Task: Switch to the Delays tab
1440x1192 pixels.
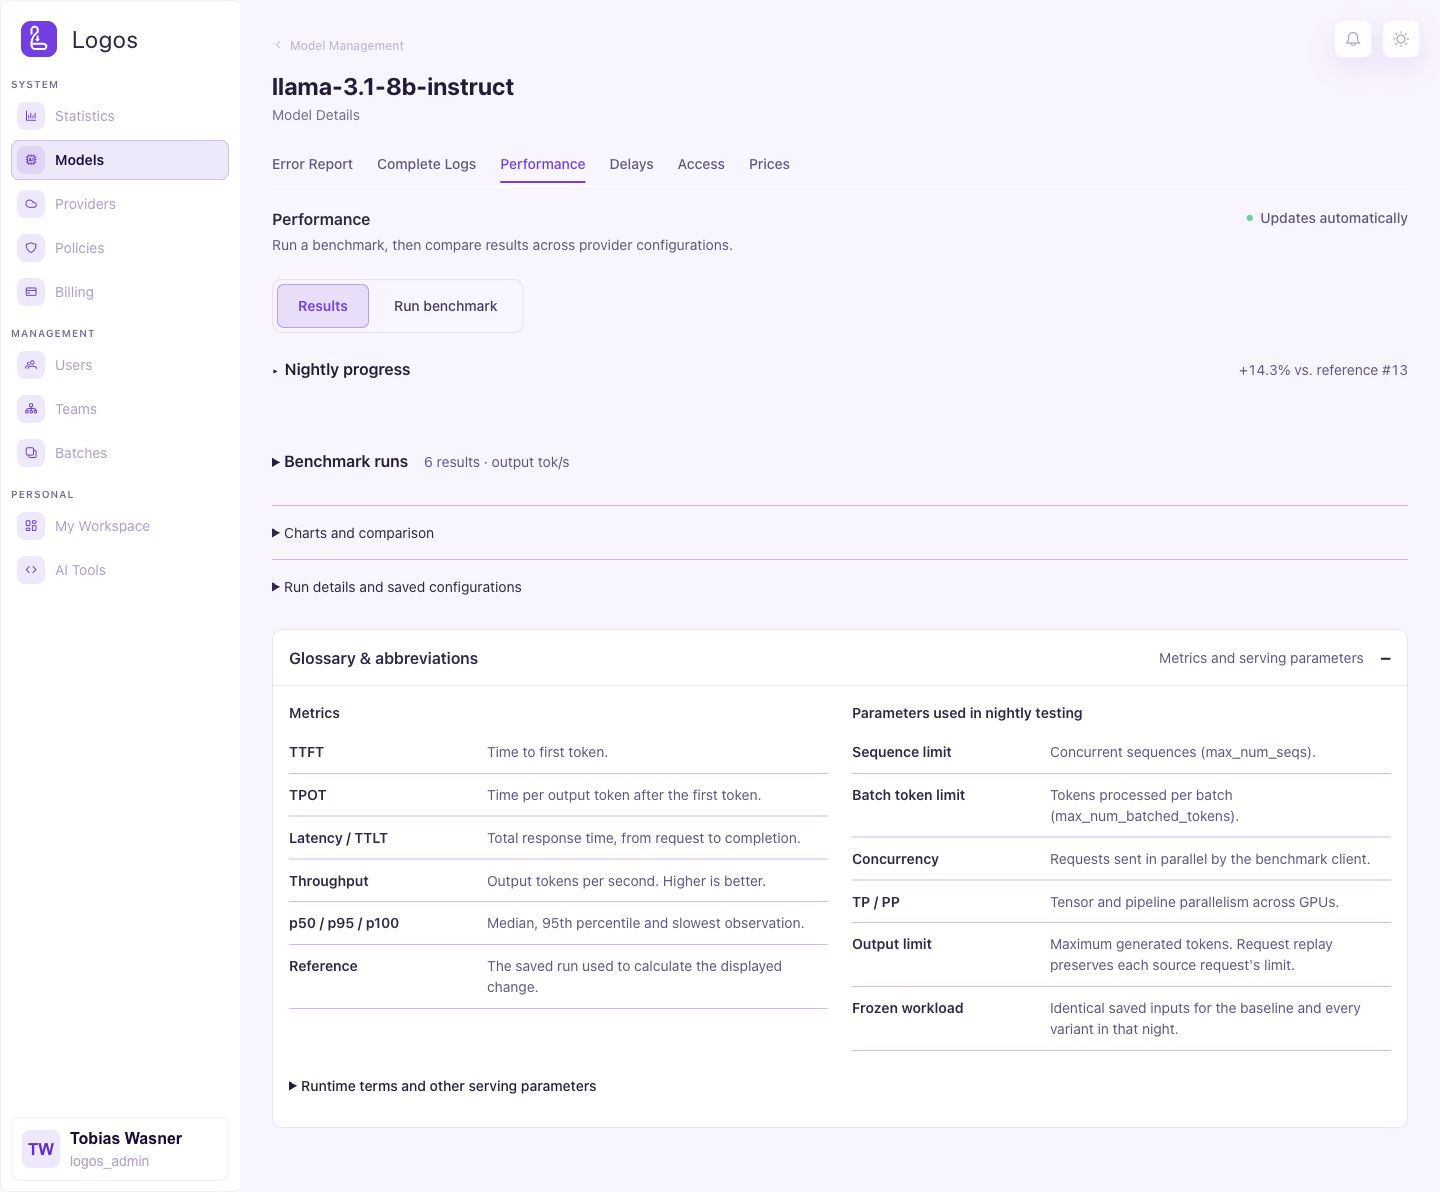Action: pyautogui.click(x=631, y=164)
